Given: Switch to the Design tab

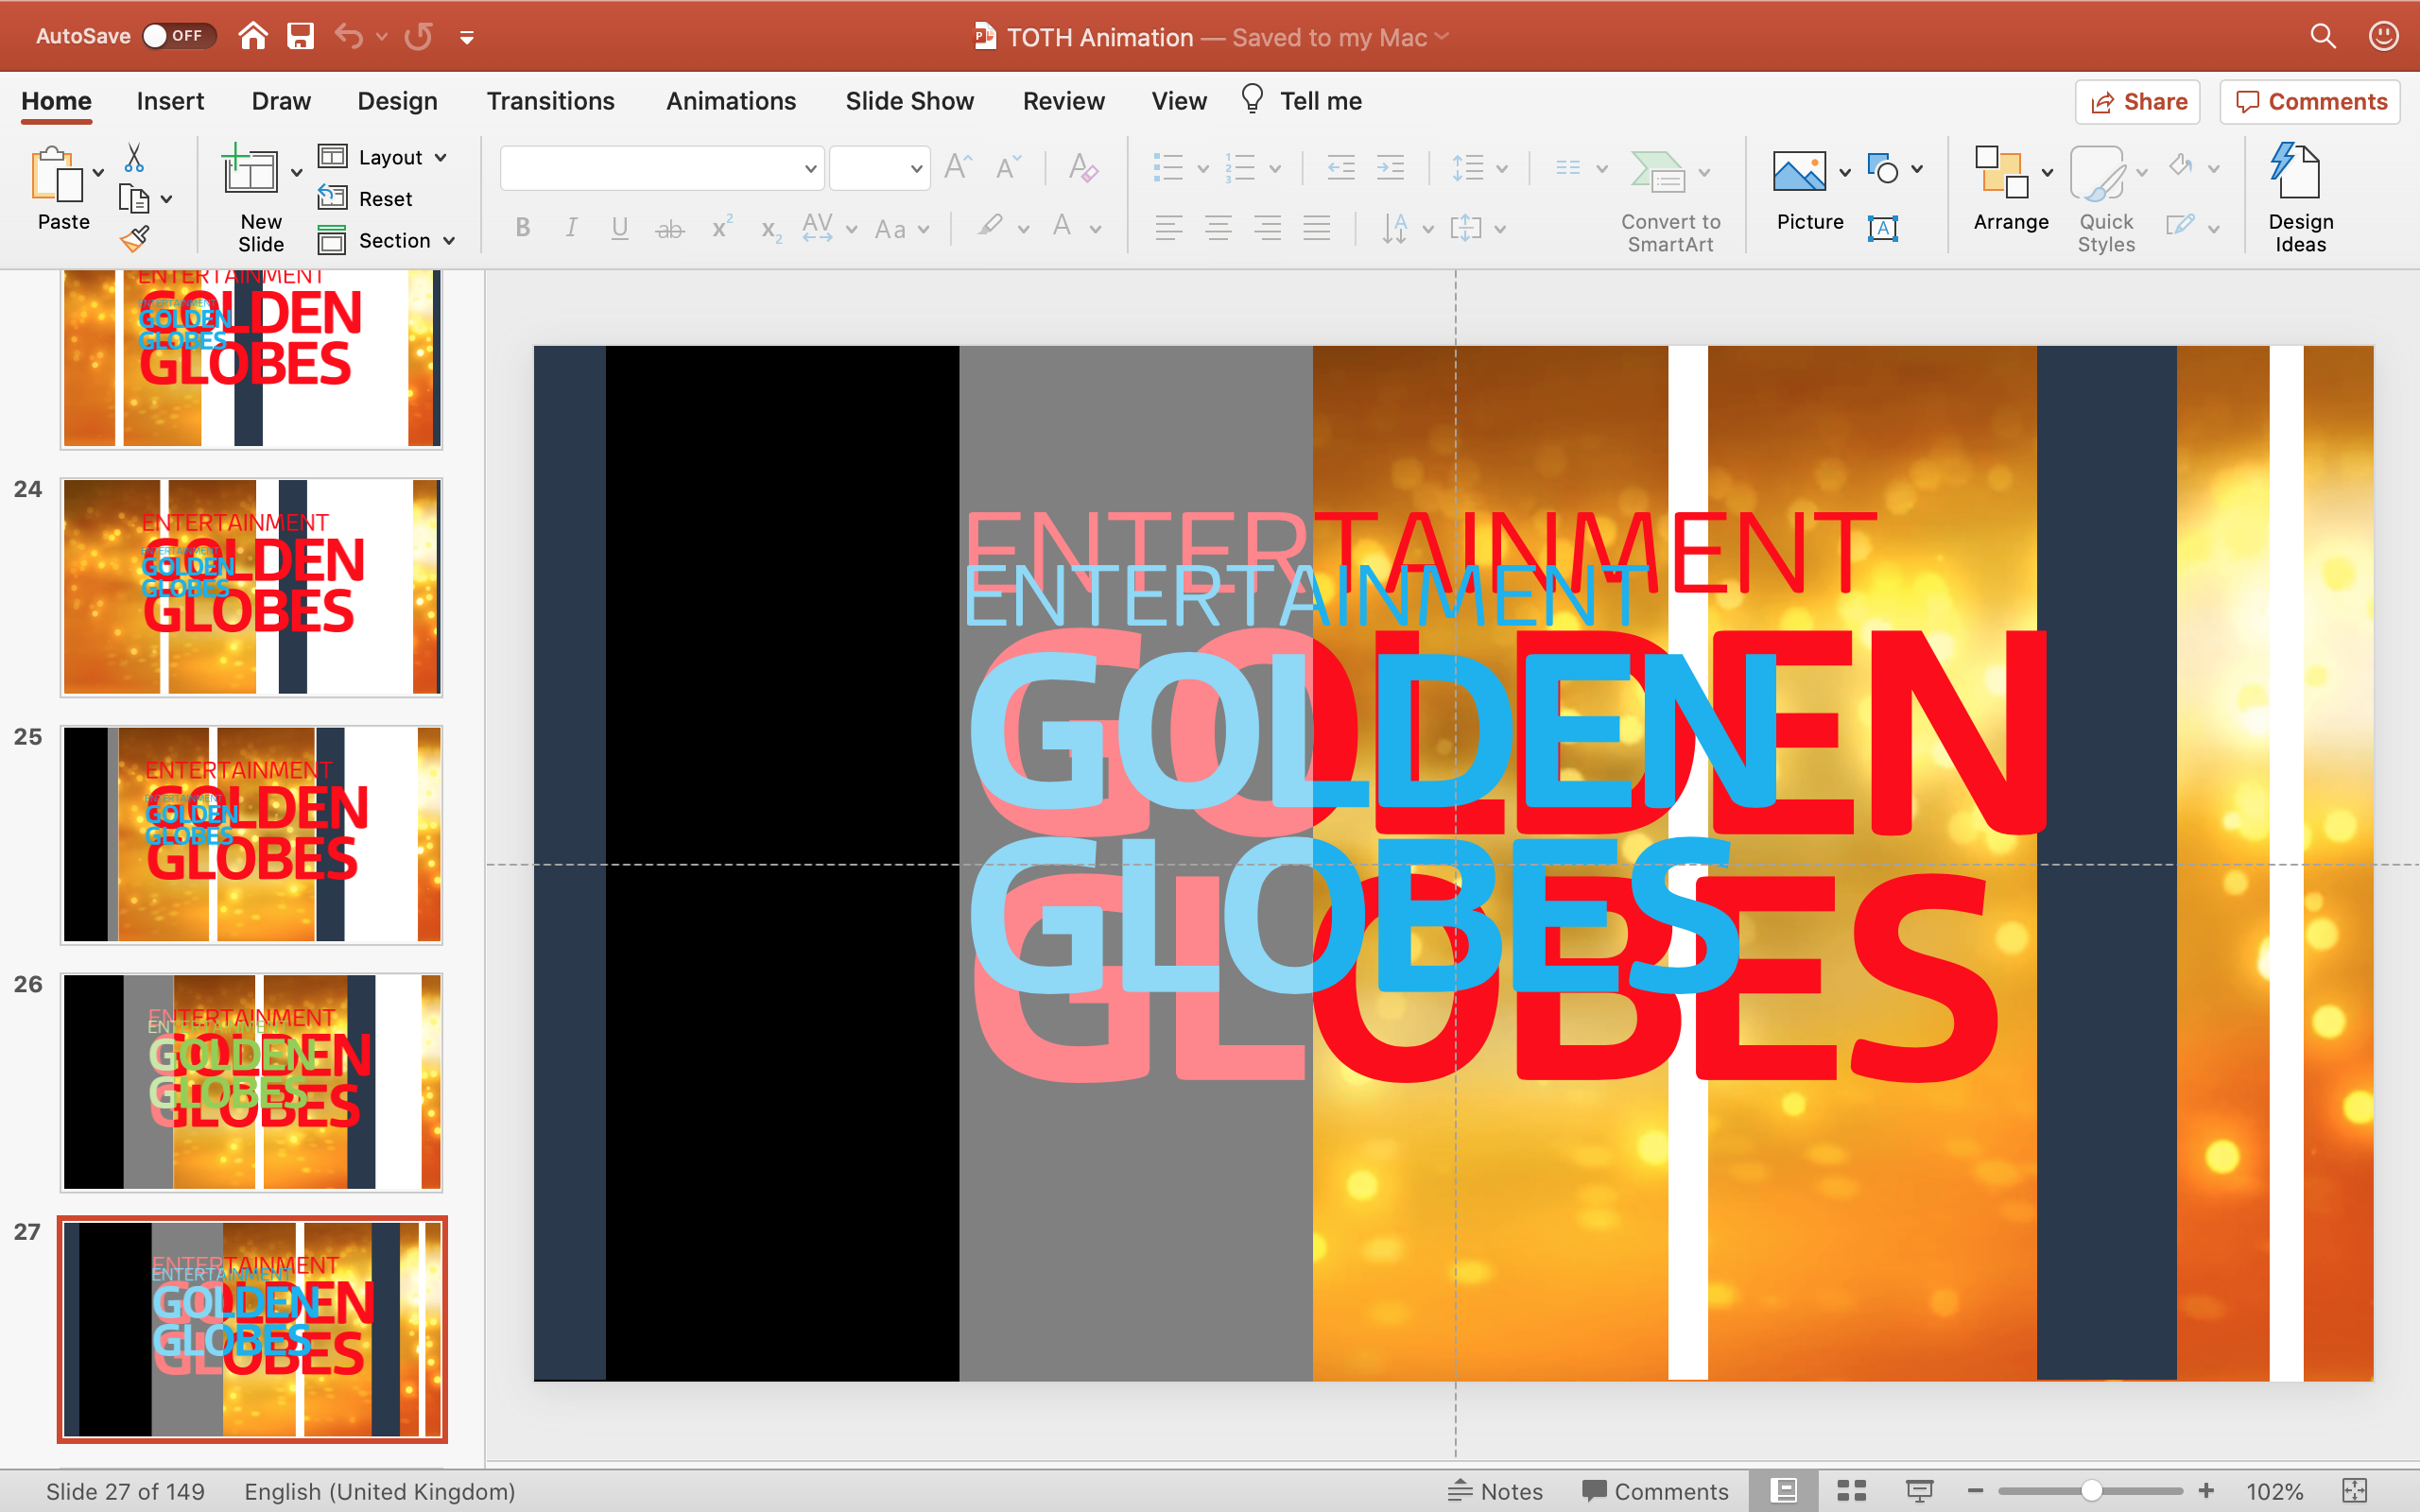Looking at the screenshot, I should pos(397,101).
